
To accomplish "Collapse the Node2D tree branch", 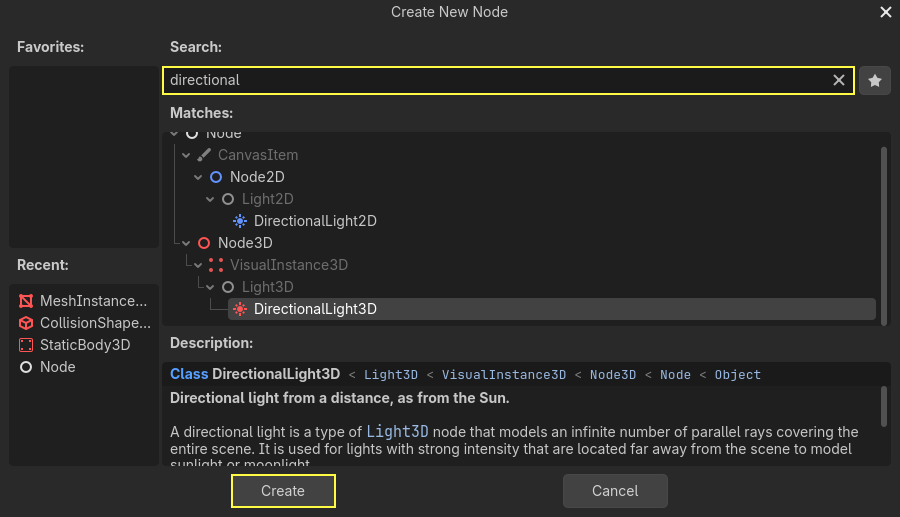I will [198, 177].
